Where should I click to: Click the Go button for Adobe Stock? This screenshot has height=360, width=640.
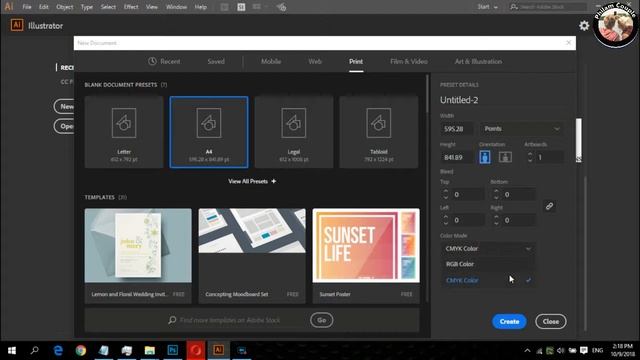(x=322, y=320)
